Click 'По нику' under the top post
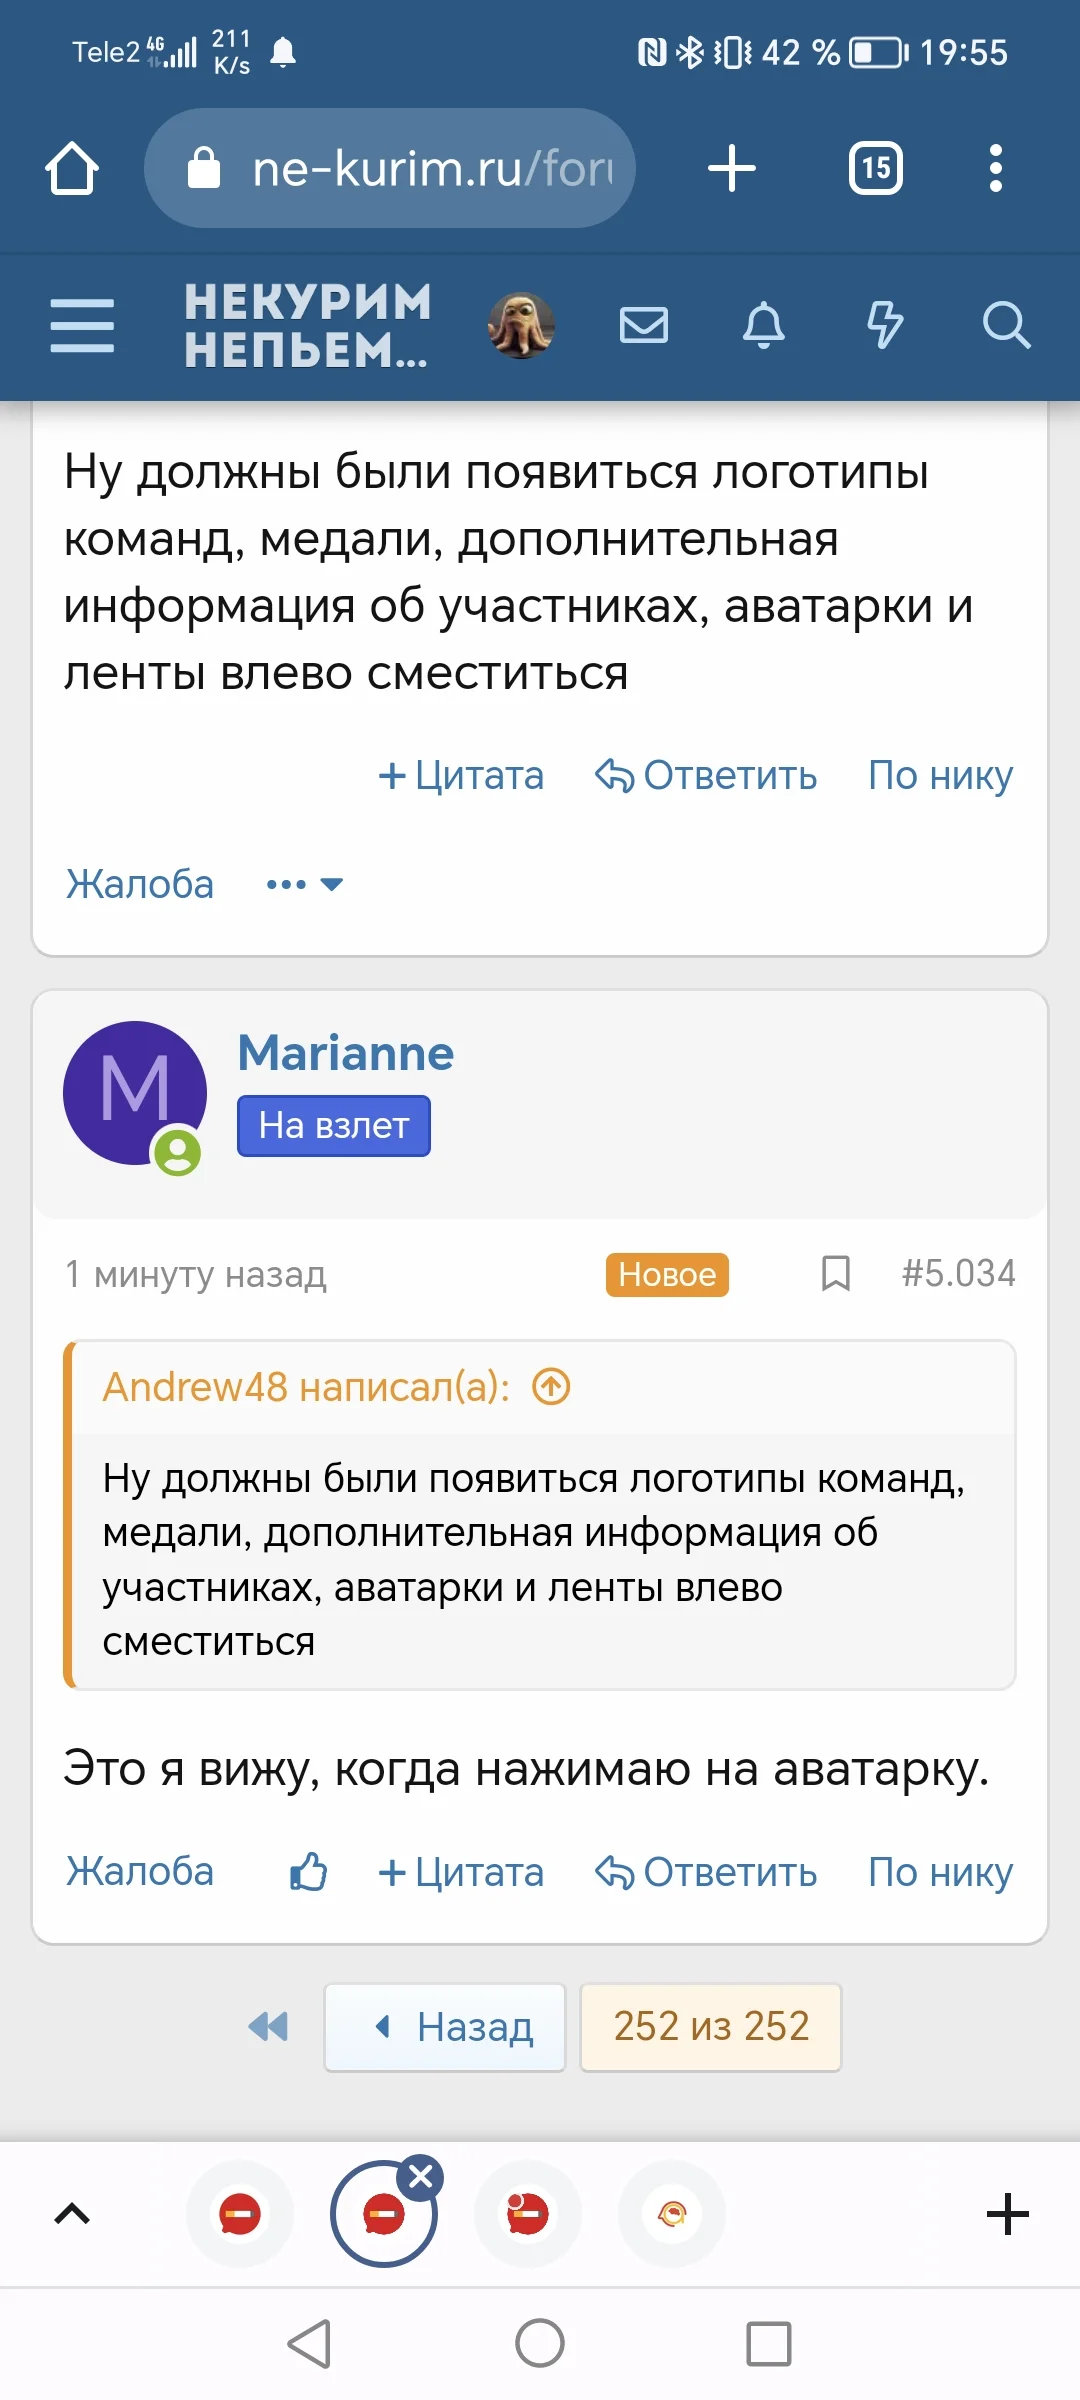Screen dimensions: 1080x2400 [938, 775]
